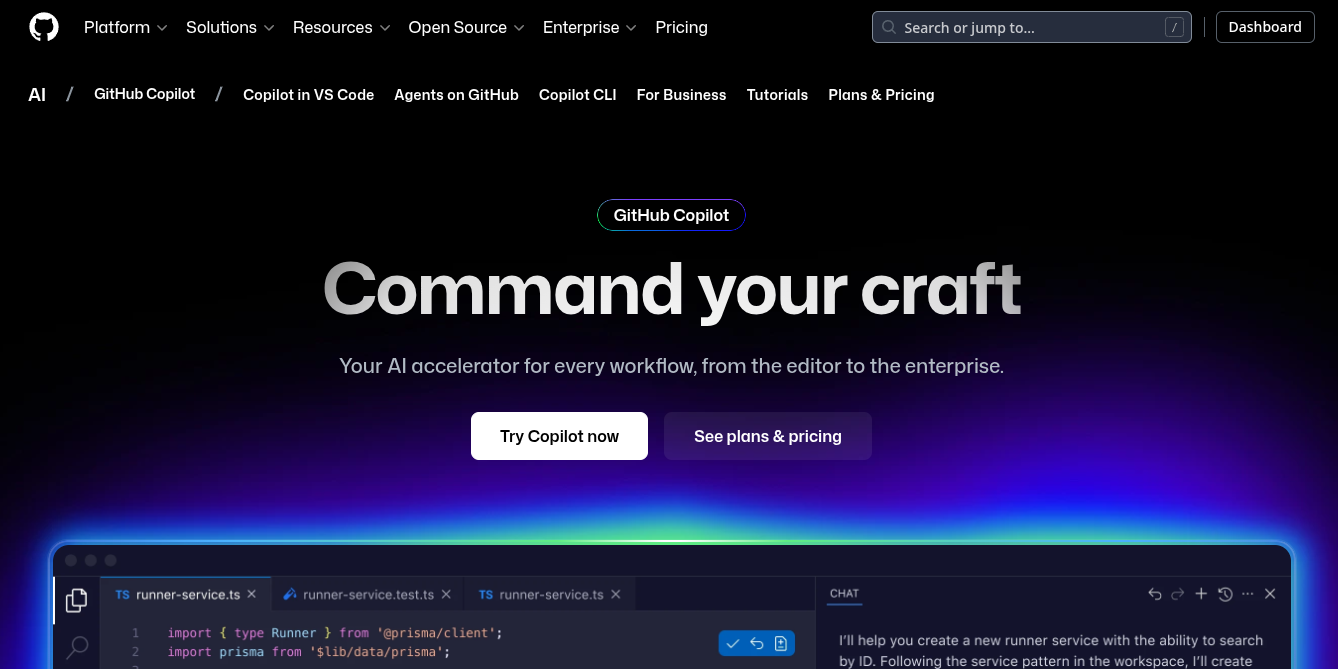
Task: Open See plans & pricing
Action: pos(767,436)
